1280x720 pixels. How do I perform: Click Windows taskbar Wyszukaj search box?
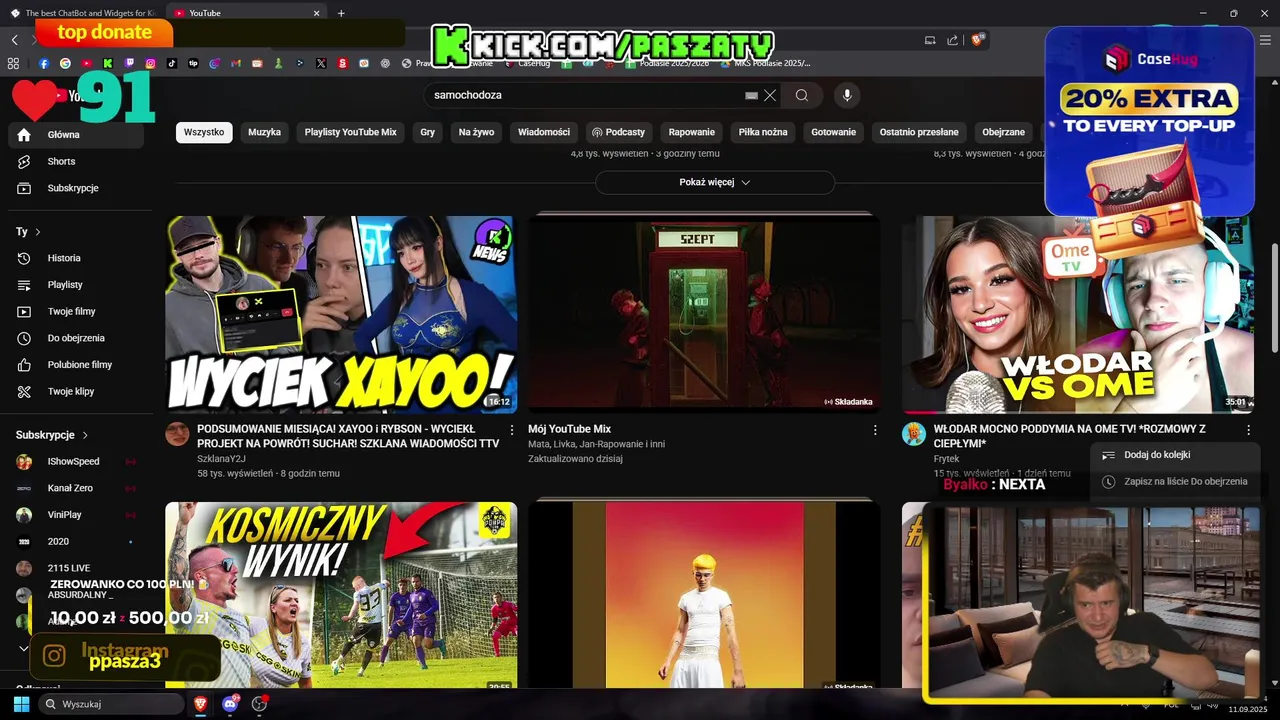click(110, 704)
